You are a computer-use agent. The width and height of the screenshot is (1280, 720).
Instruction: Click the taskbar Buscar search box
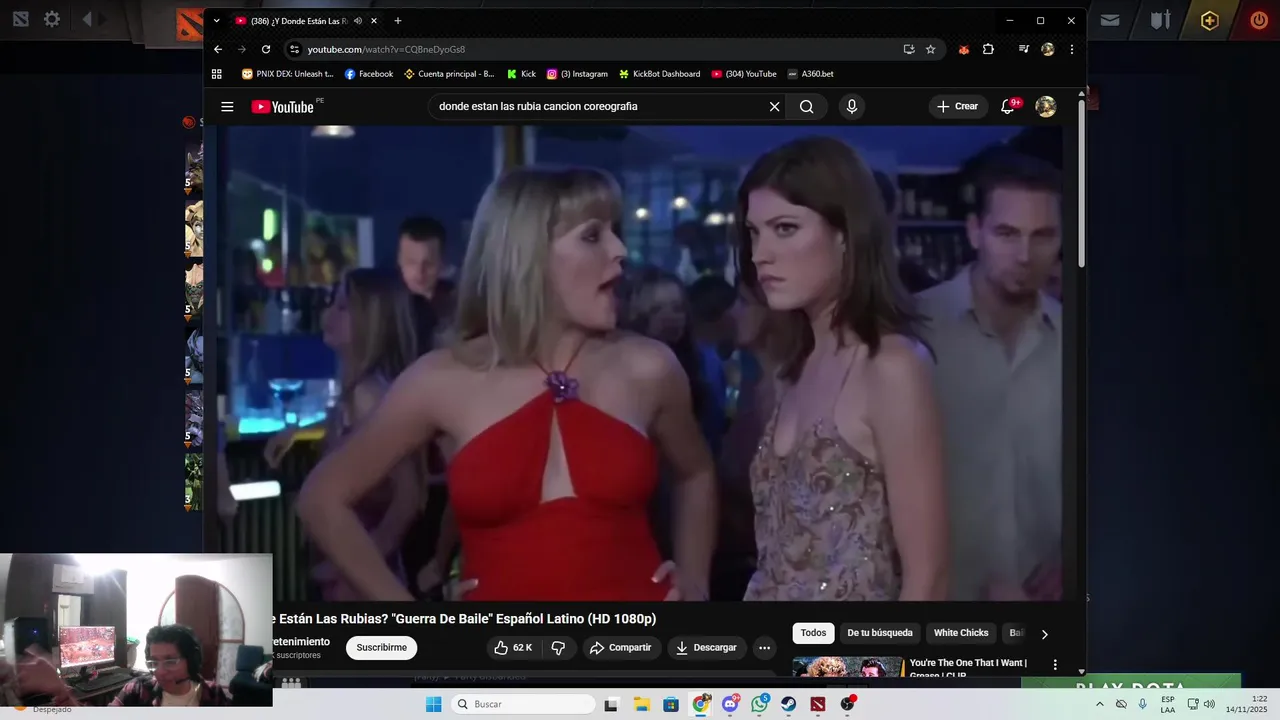pyautogui.click(x=521, y=704)
